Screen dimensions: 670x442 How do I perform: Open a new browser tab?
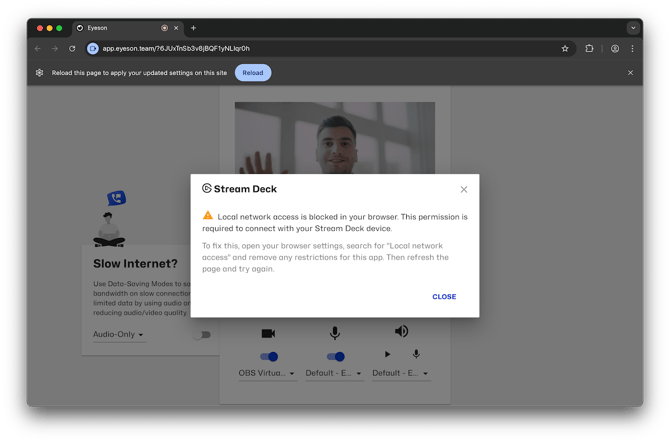[x=193, y=28]
